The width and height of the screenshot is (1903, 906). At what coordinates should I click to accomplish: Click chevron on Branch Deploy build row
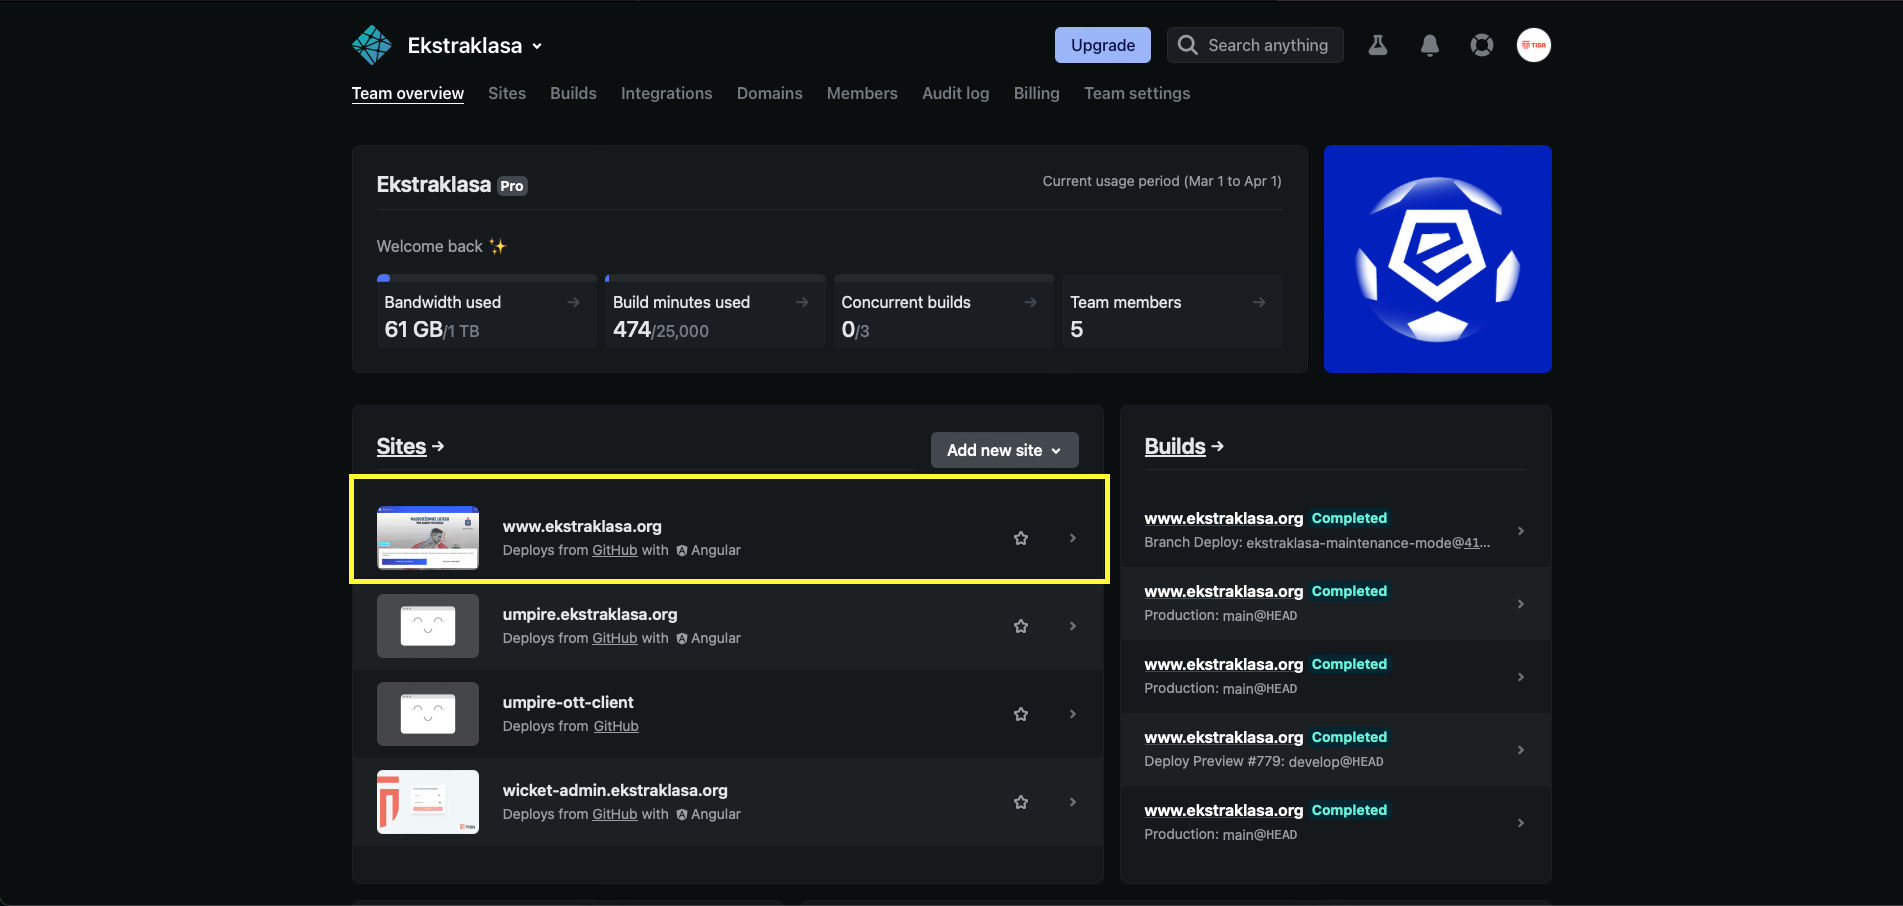(1521, 531)
